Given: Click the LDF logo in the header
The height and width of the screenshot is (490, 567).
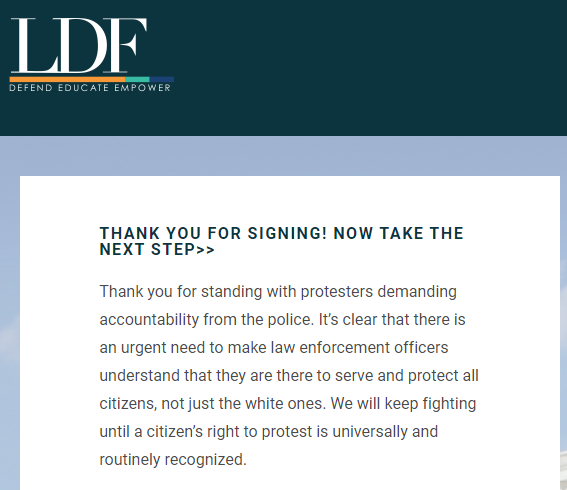Looking at the screenshot, I should pyautogui.click(x=91, y=54).
